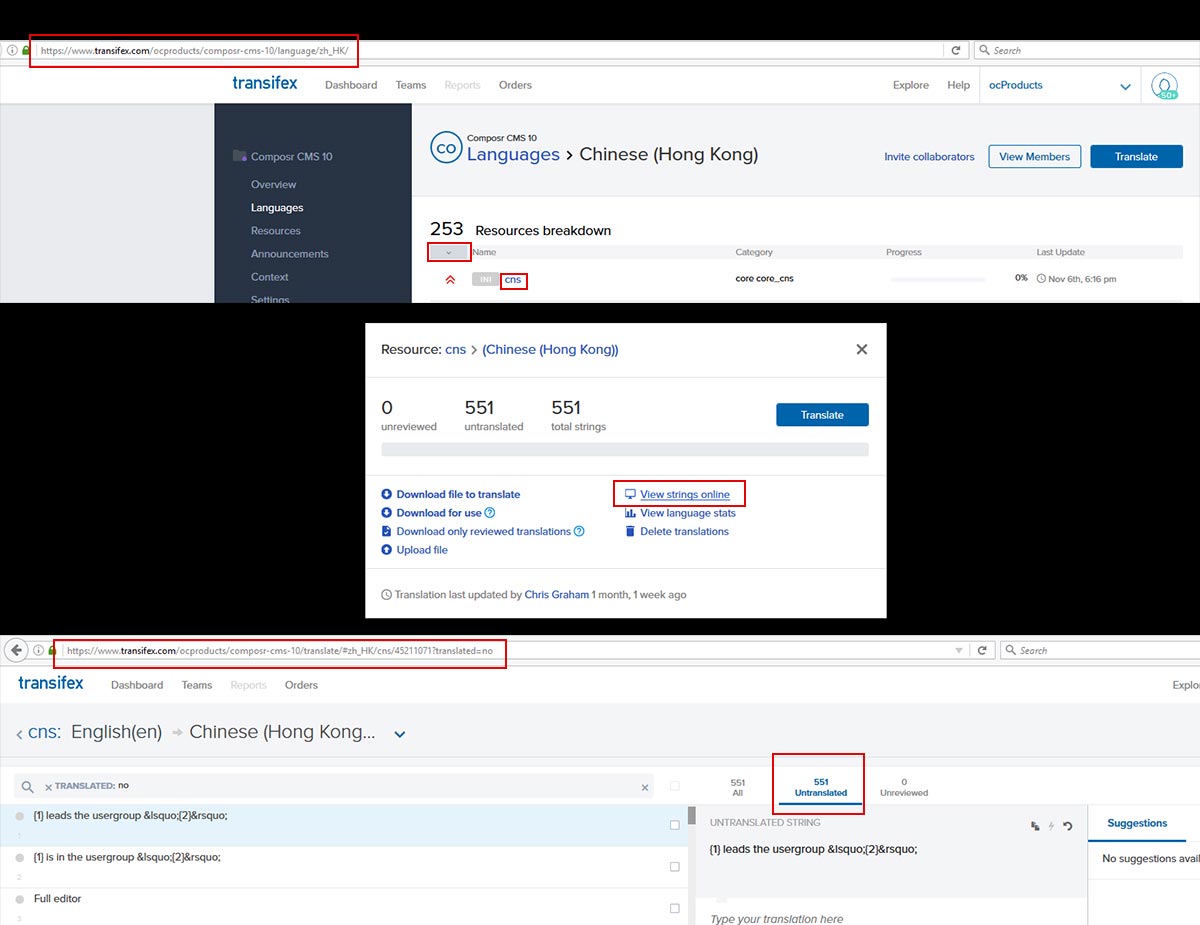Click the browser back arrow next to the translate URL
The width and height of the screenshot is (1200, 925).
(17, 650)
